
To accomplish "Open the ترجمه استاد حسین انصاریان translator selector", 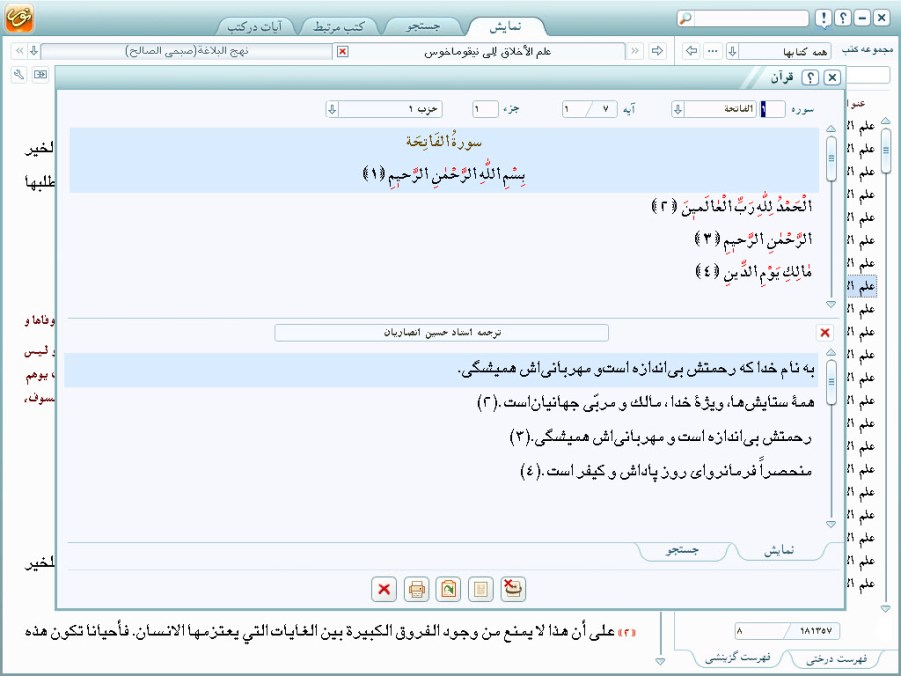I will 441,333.
